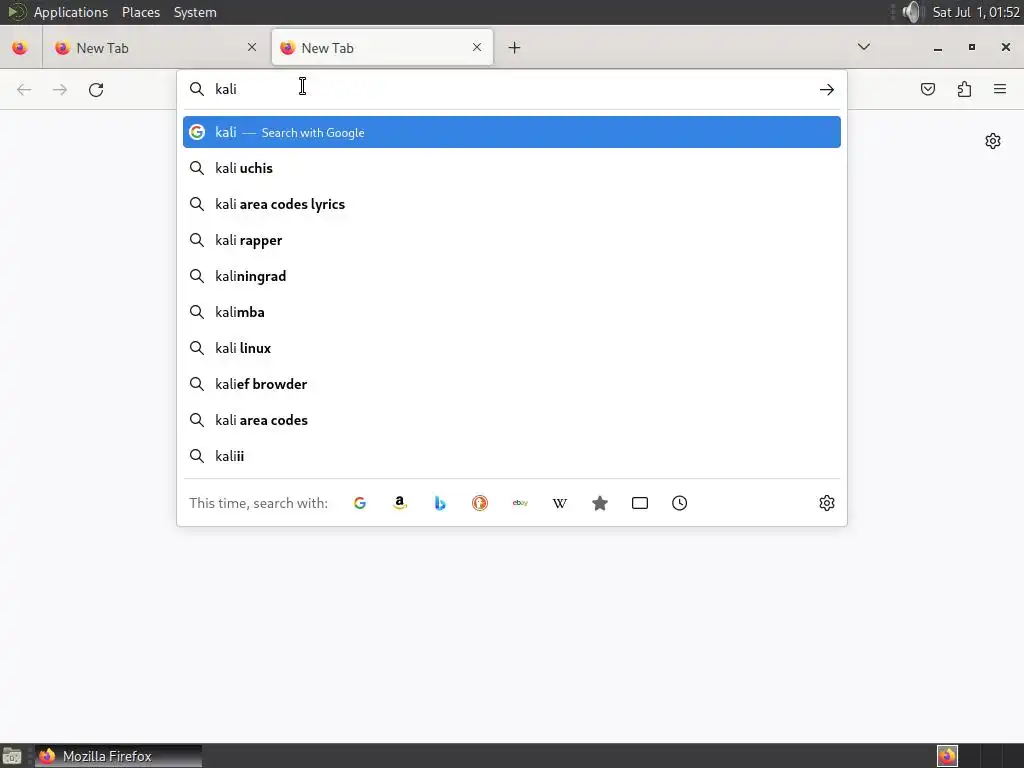Open Firefox View pinned tab

pyautogui.click(x=20, y=48)
